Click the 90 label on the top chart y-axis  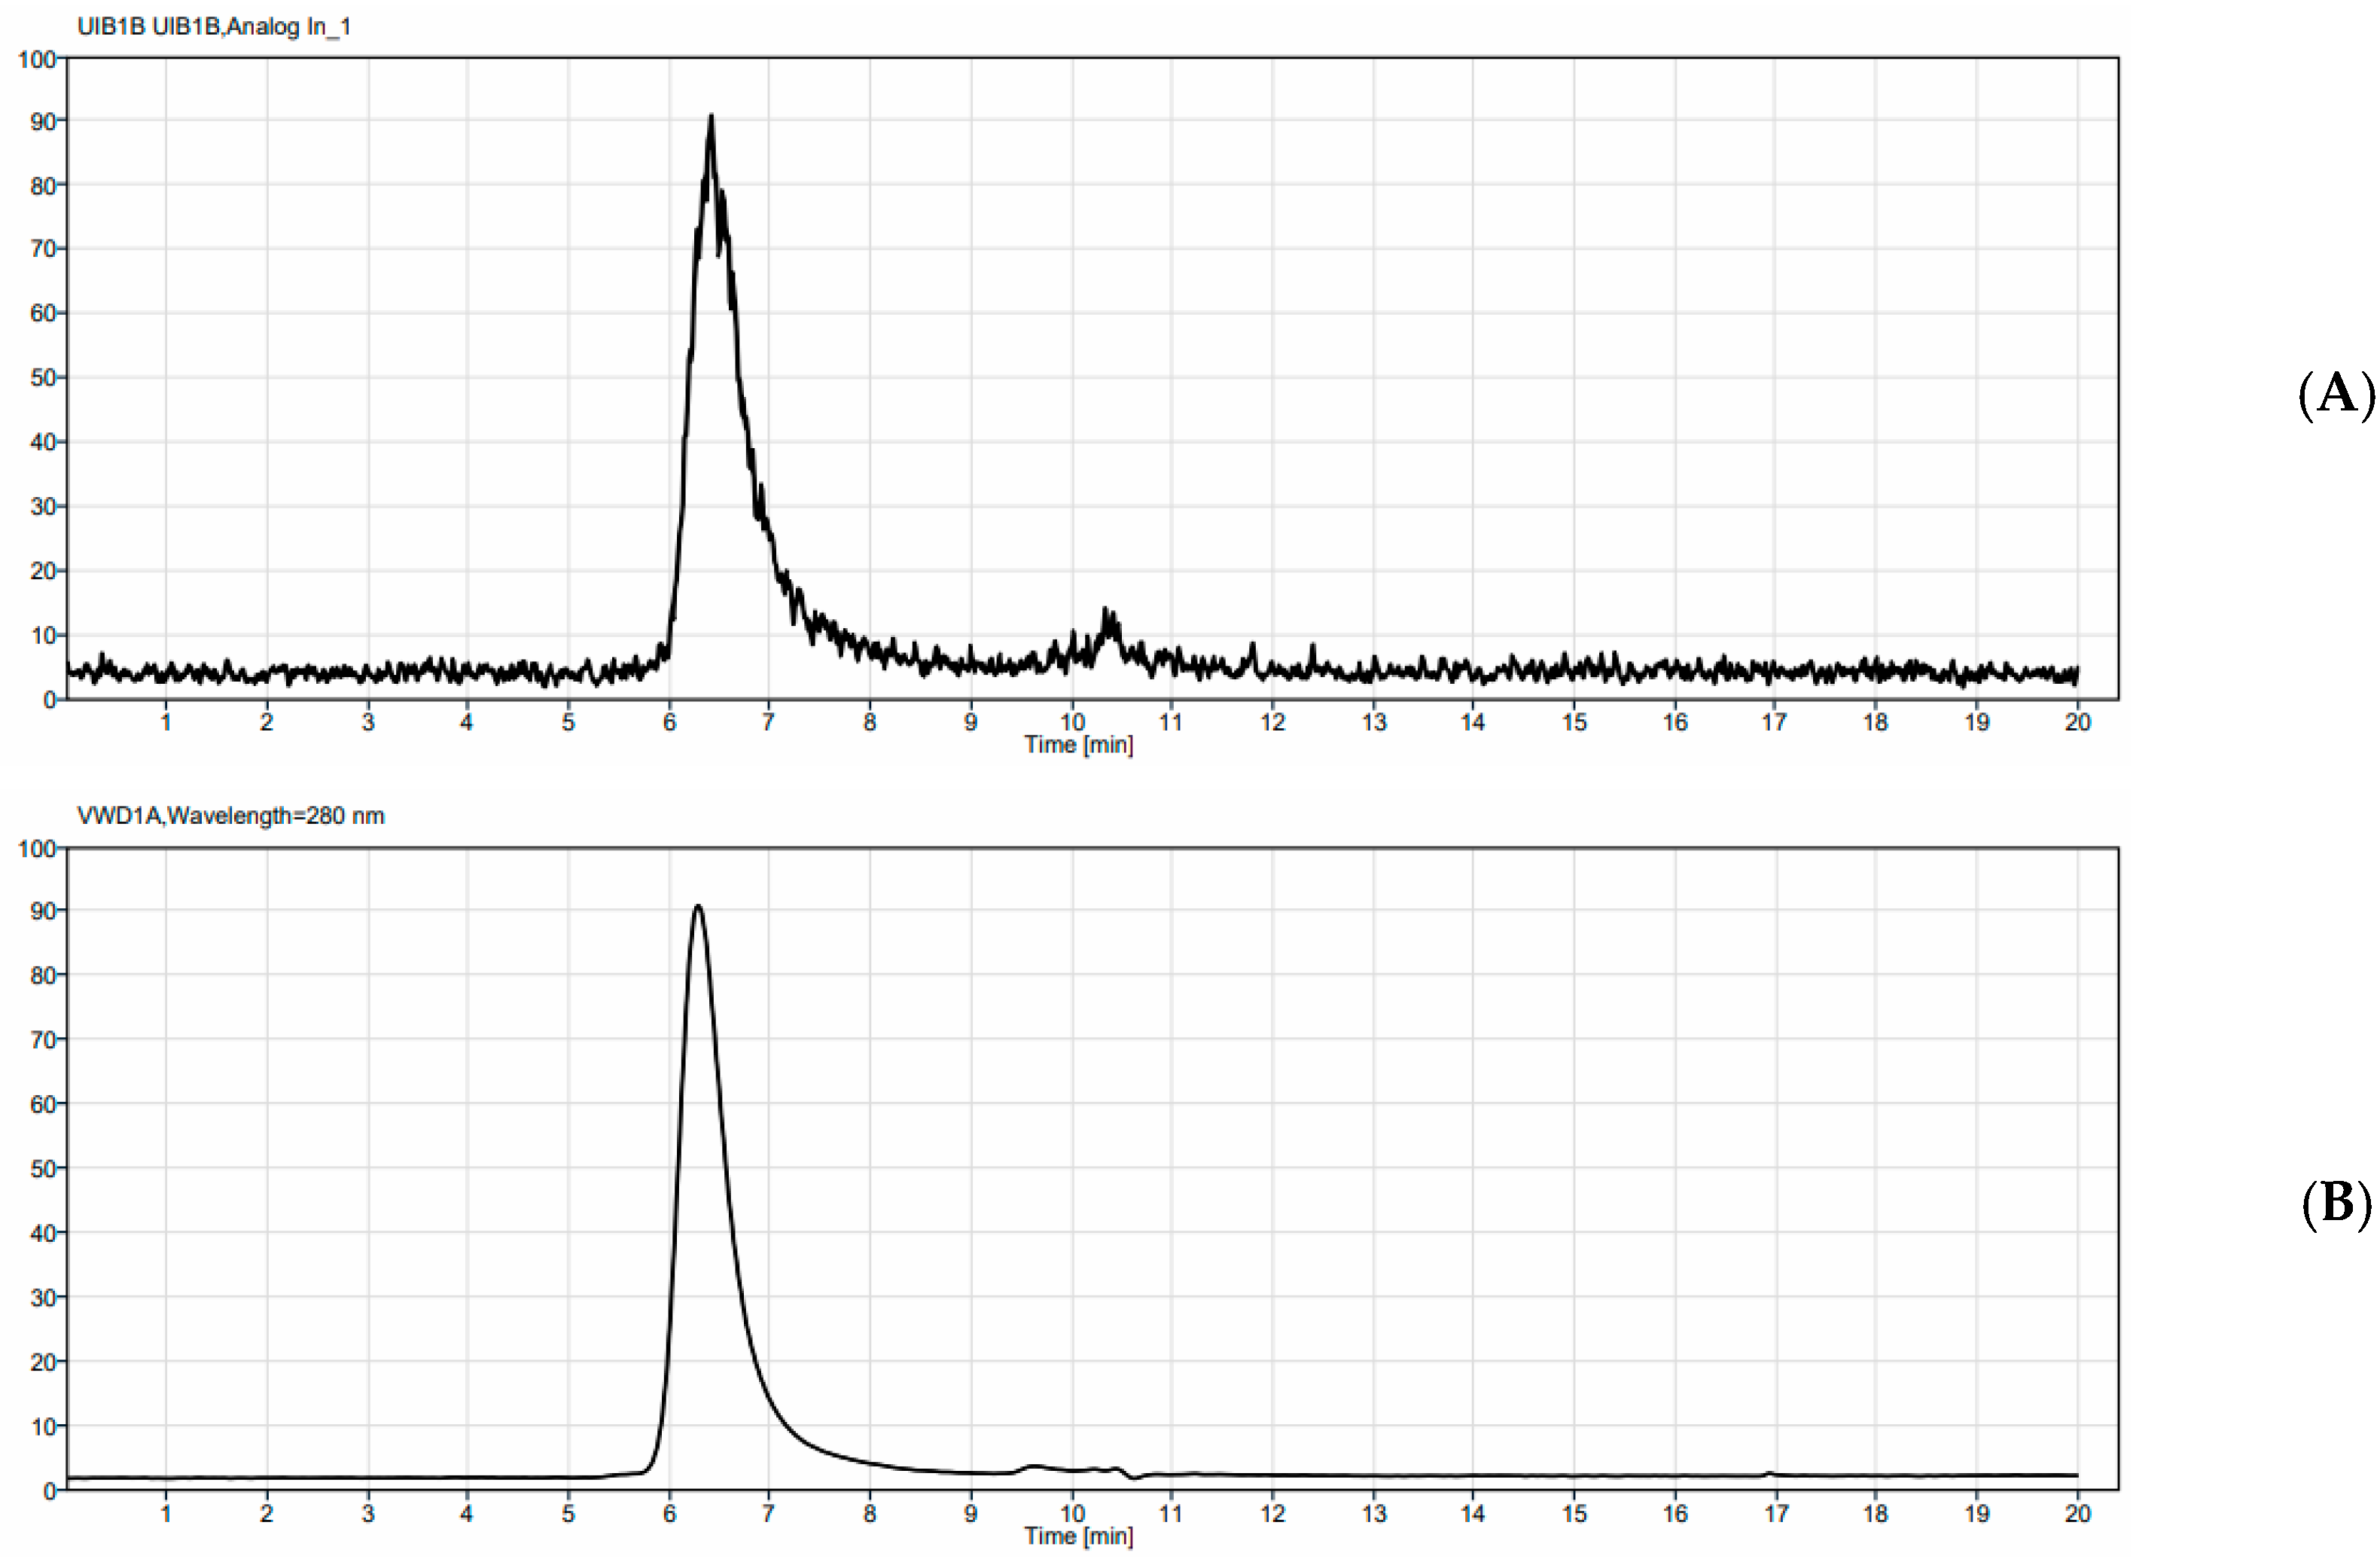tap(42, 122)
